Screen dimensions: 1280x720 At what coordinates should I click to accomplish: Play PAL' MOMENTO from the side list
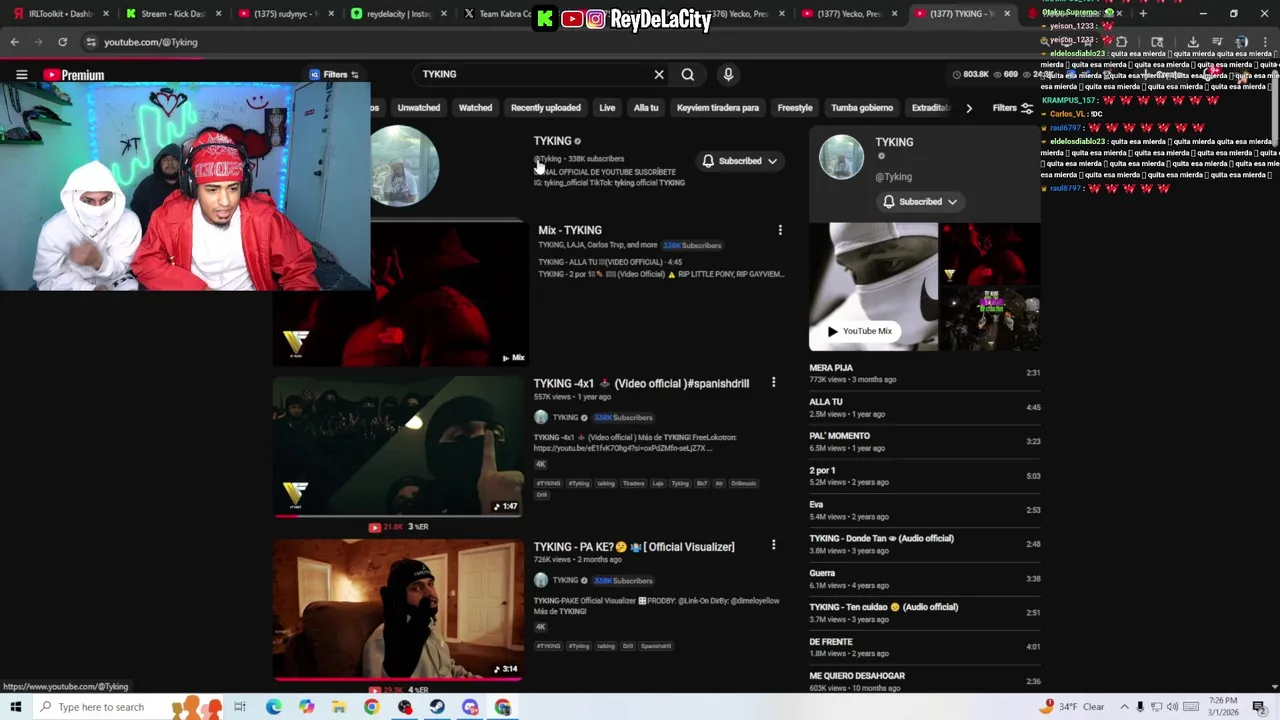925,441
